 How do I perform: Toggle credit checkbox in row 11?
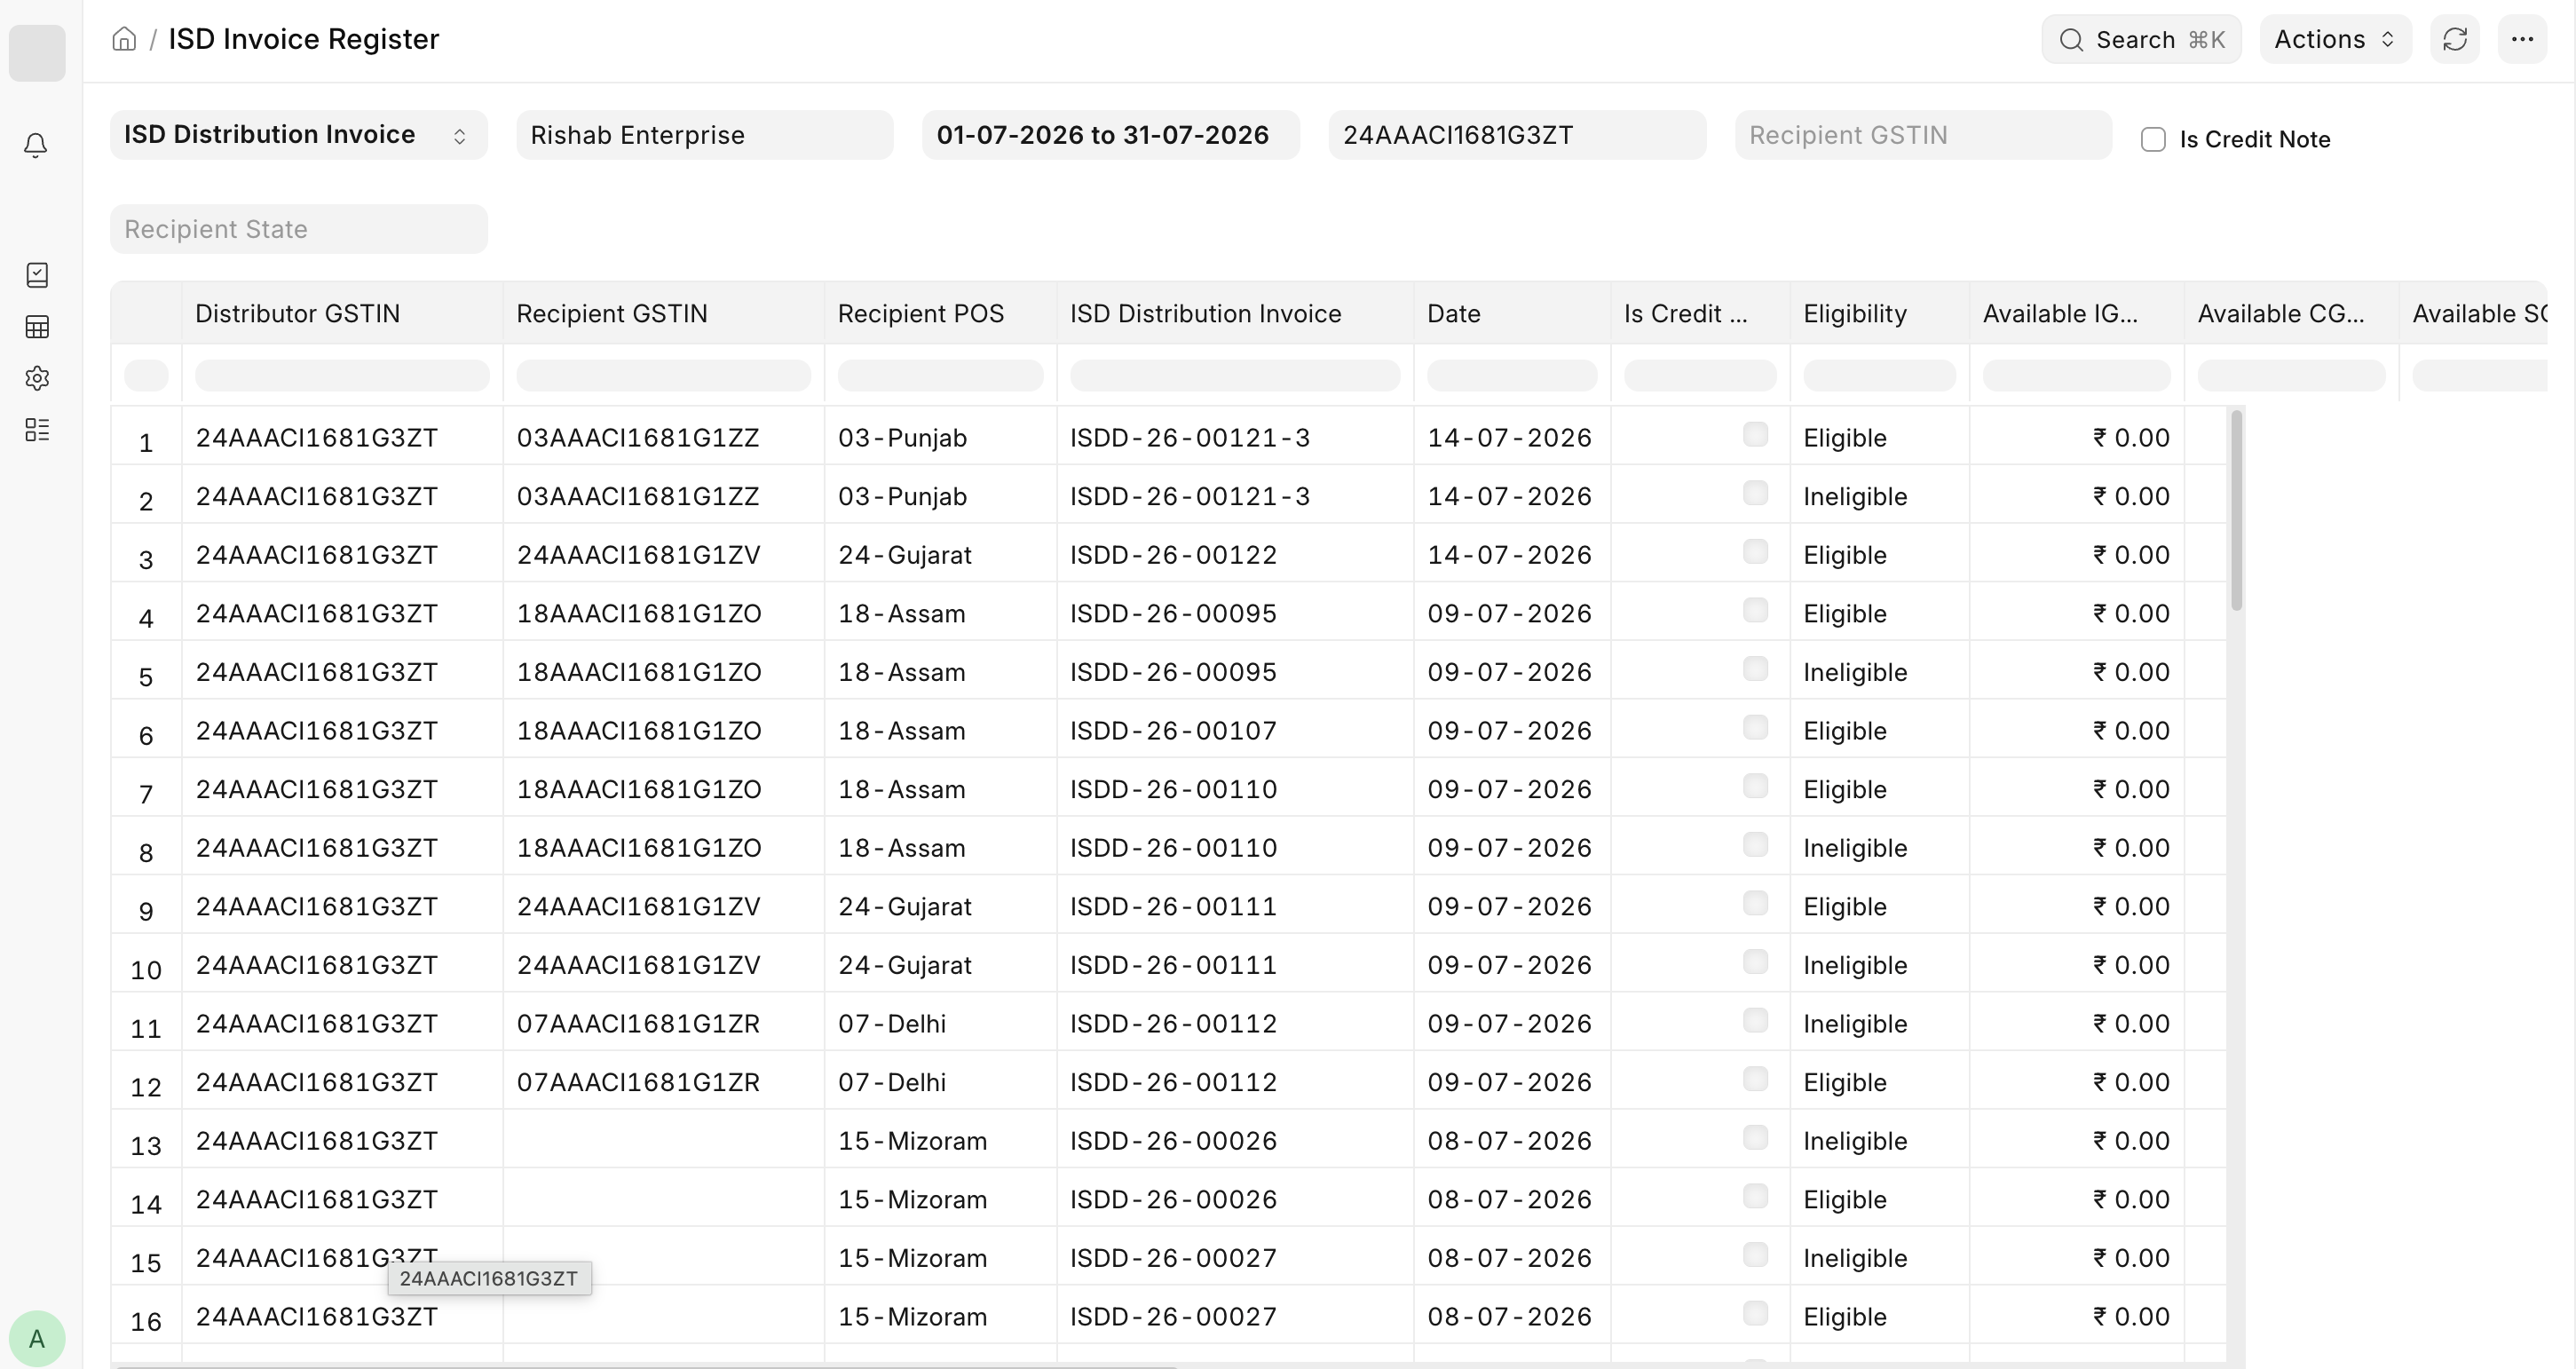1755,1020
